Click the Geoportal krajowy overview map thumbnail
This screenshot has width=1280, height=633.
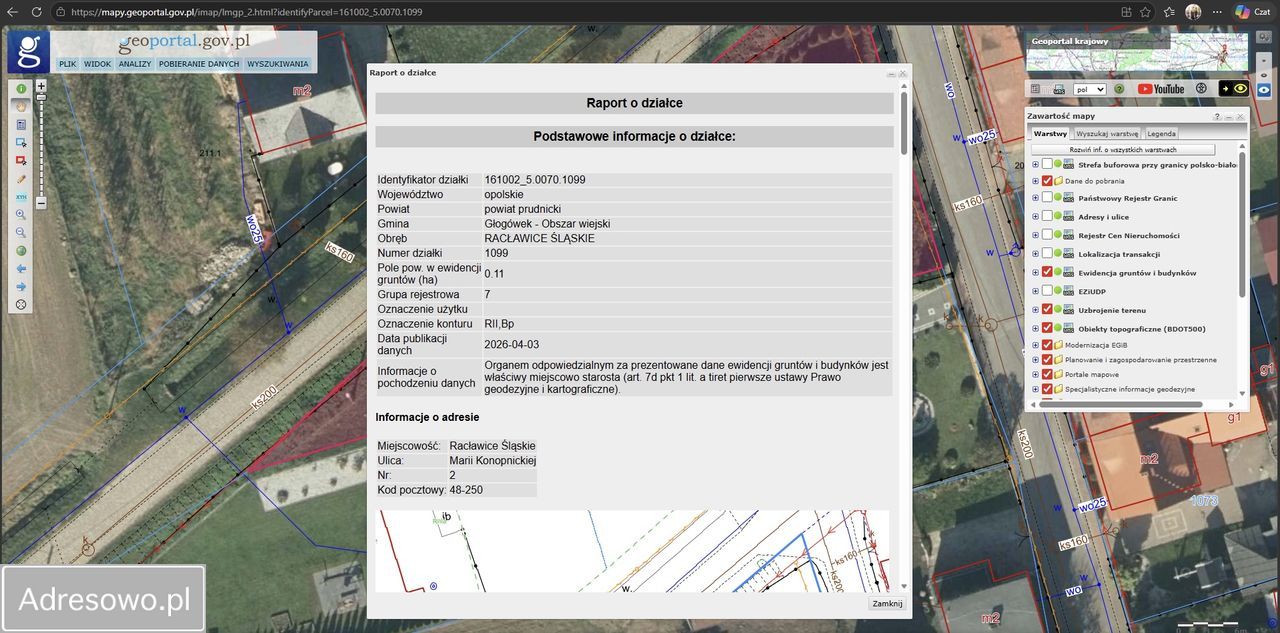pyautogui.click(x=1137, y=51)
